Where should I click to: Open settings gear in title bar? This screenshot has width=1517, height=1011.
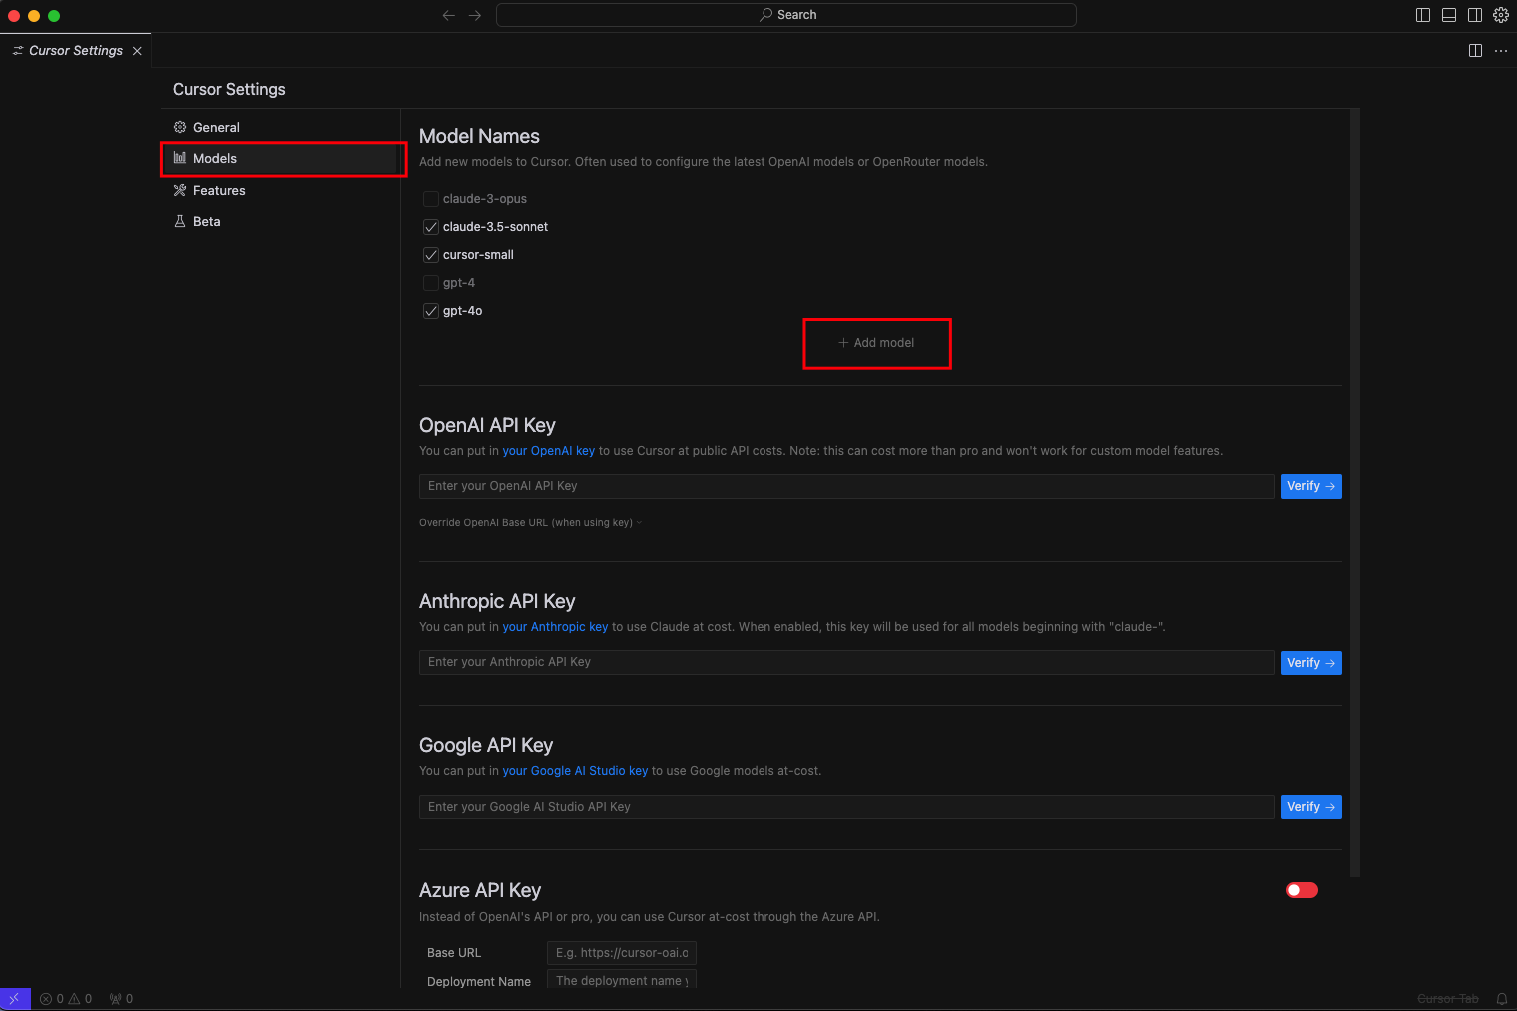1501,15
